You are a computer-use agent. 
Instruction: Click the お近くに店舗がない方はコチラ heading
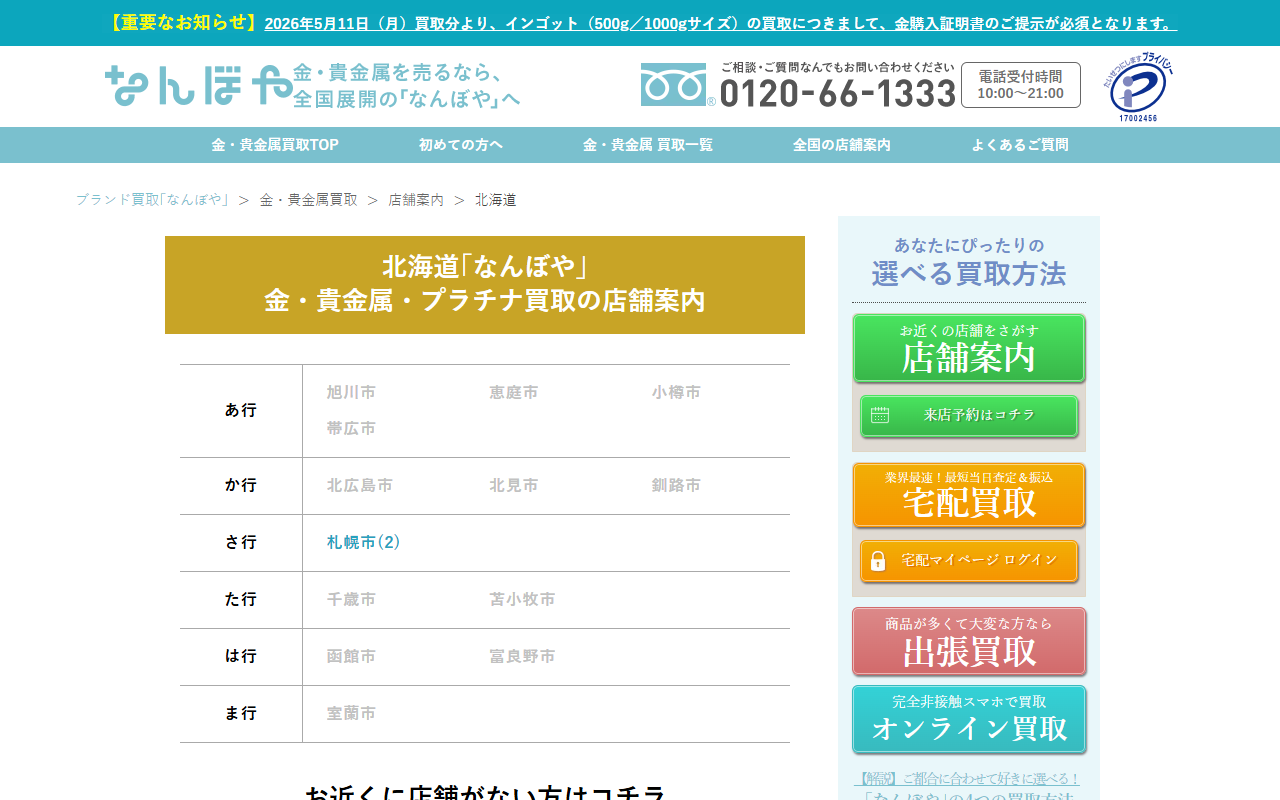(x=485, y=792)
